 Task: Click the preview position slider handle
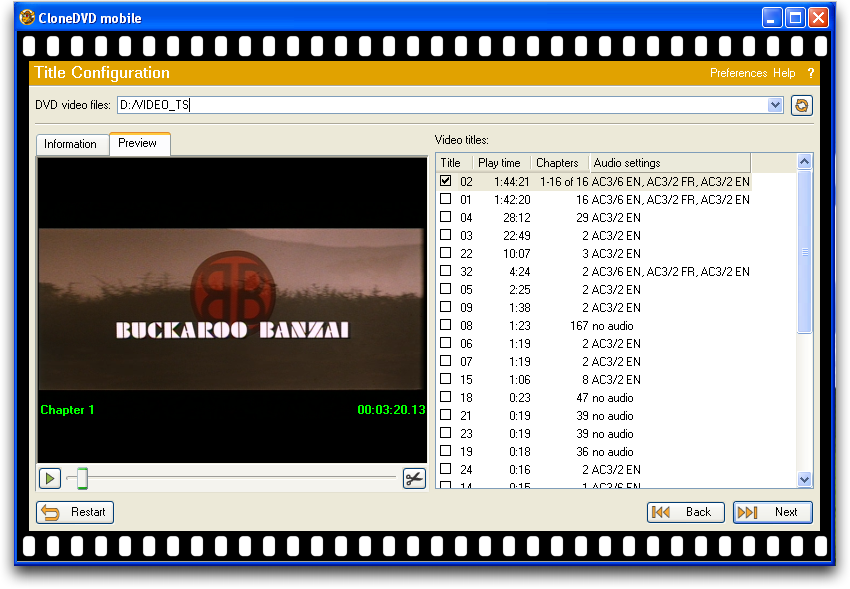point(82,479)
